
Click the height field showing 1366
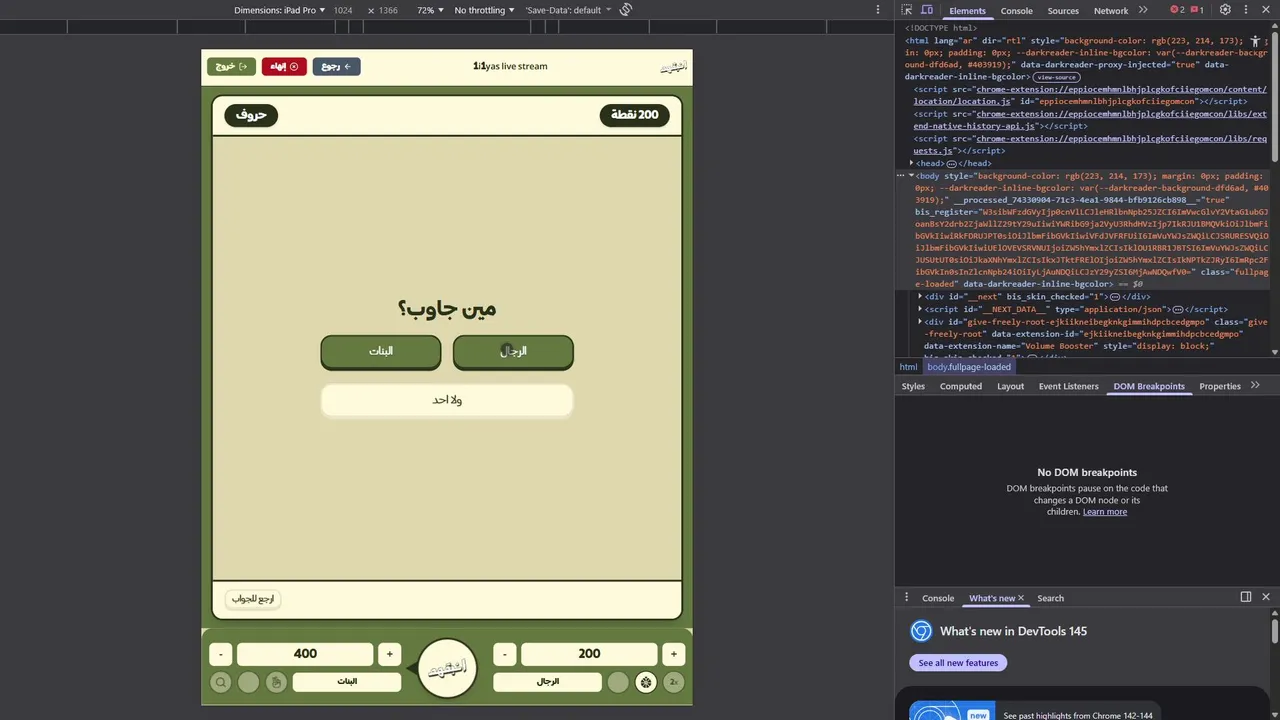(x=388, y=10)
